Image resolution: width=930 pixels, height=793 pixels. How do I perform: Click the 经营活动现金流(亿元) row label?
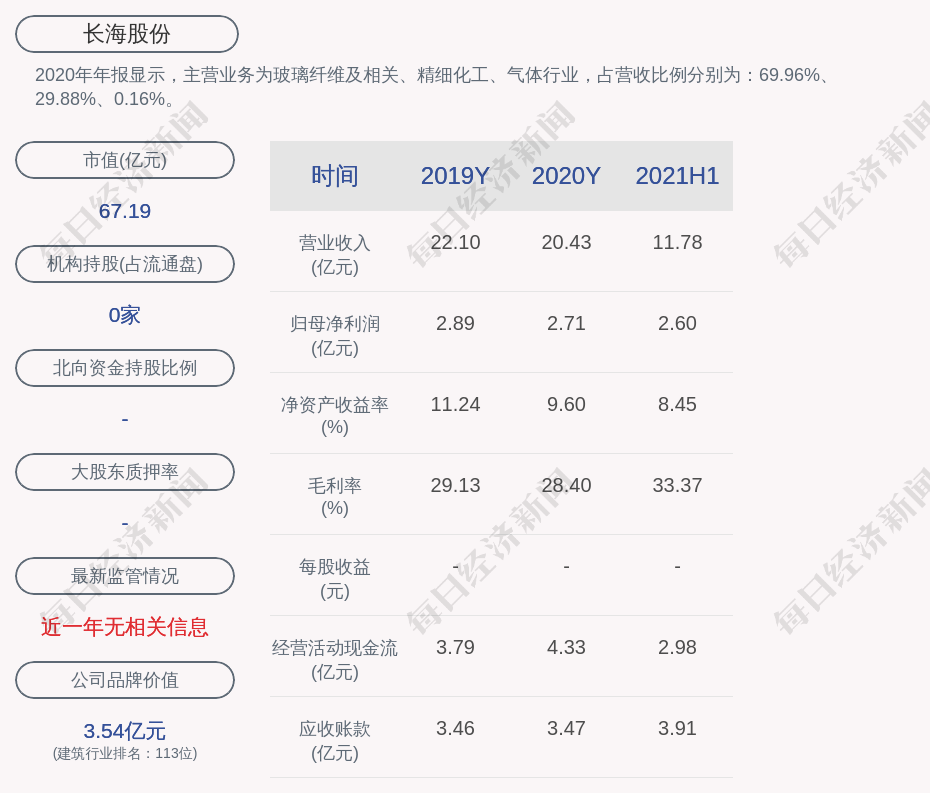click(x=335, y=660)
